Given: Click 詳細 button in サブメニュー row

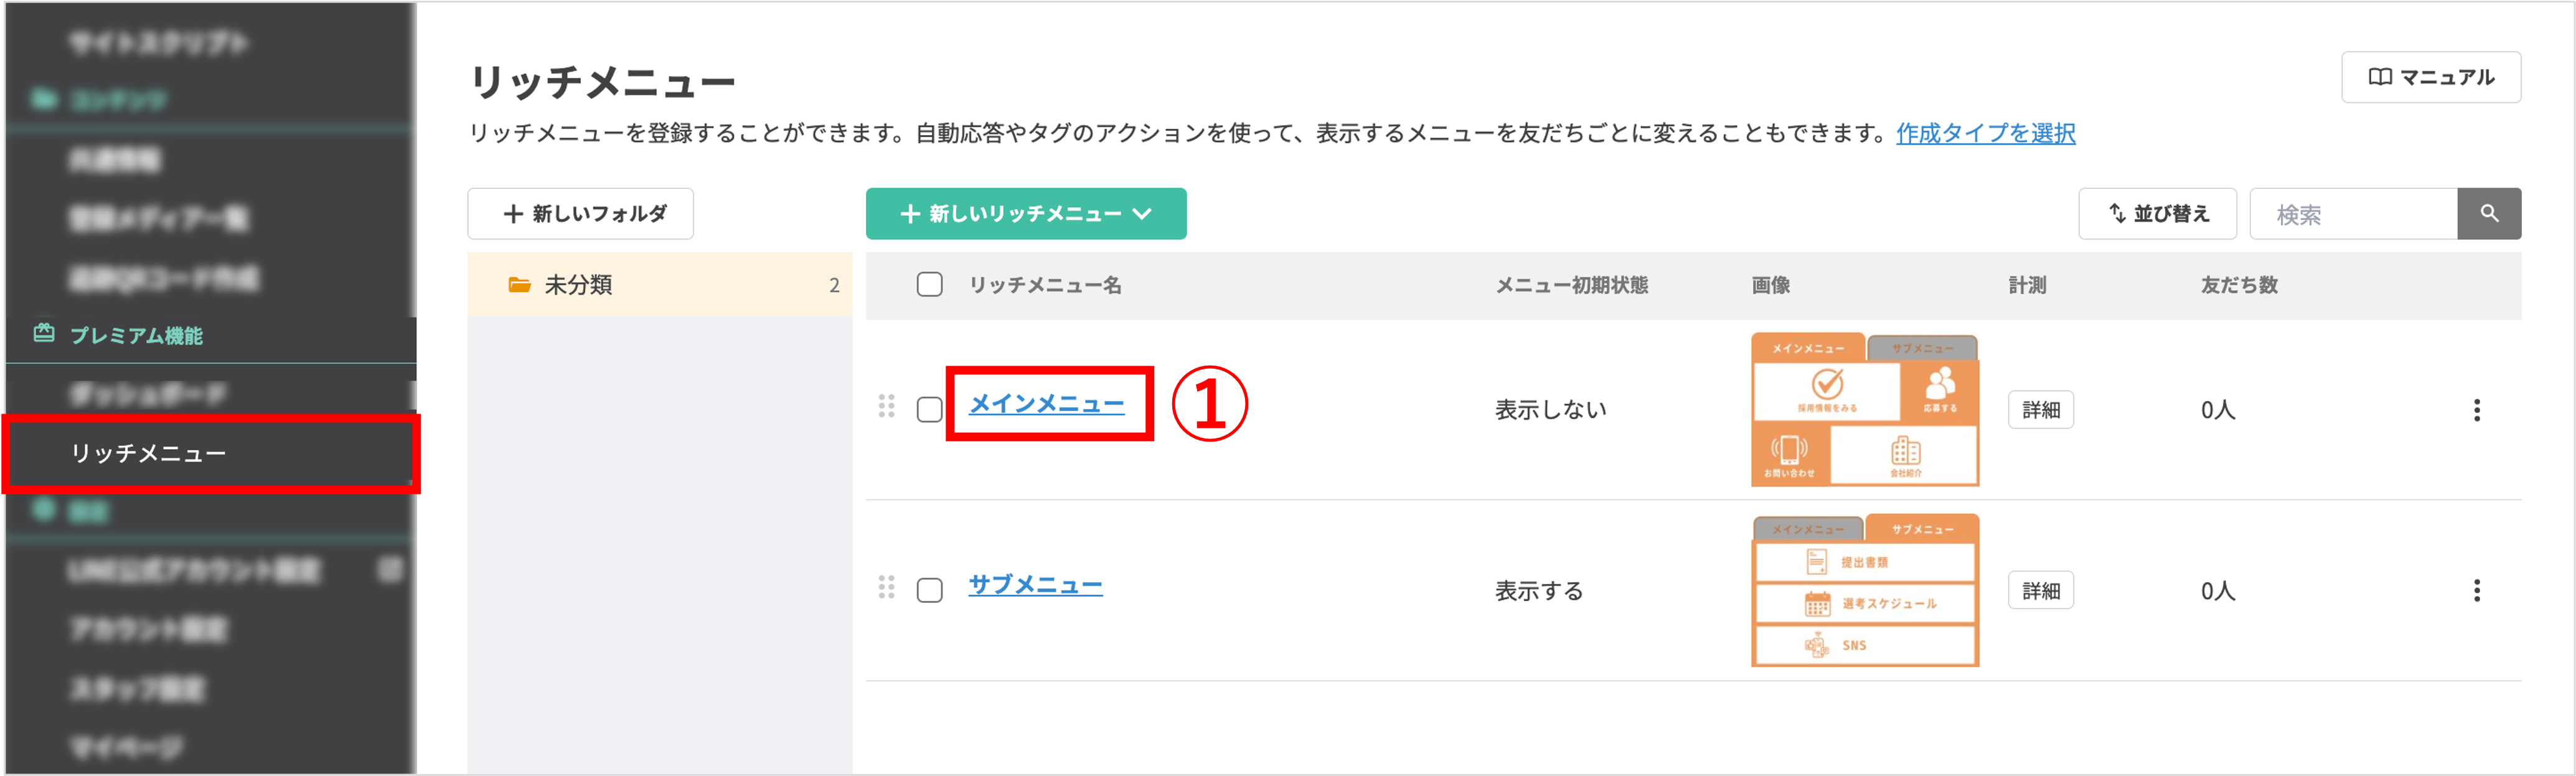Looking at the screenshot, I should [x=2040, y=591].
